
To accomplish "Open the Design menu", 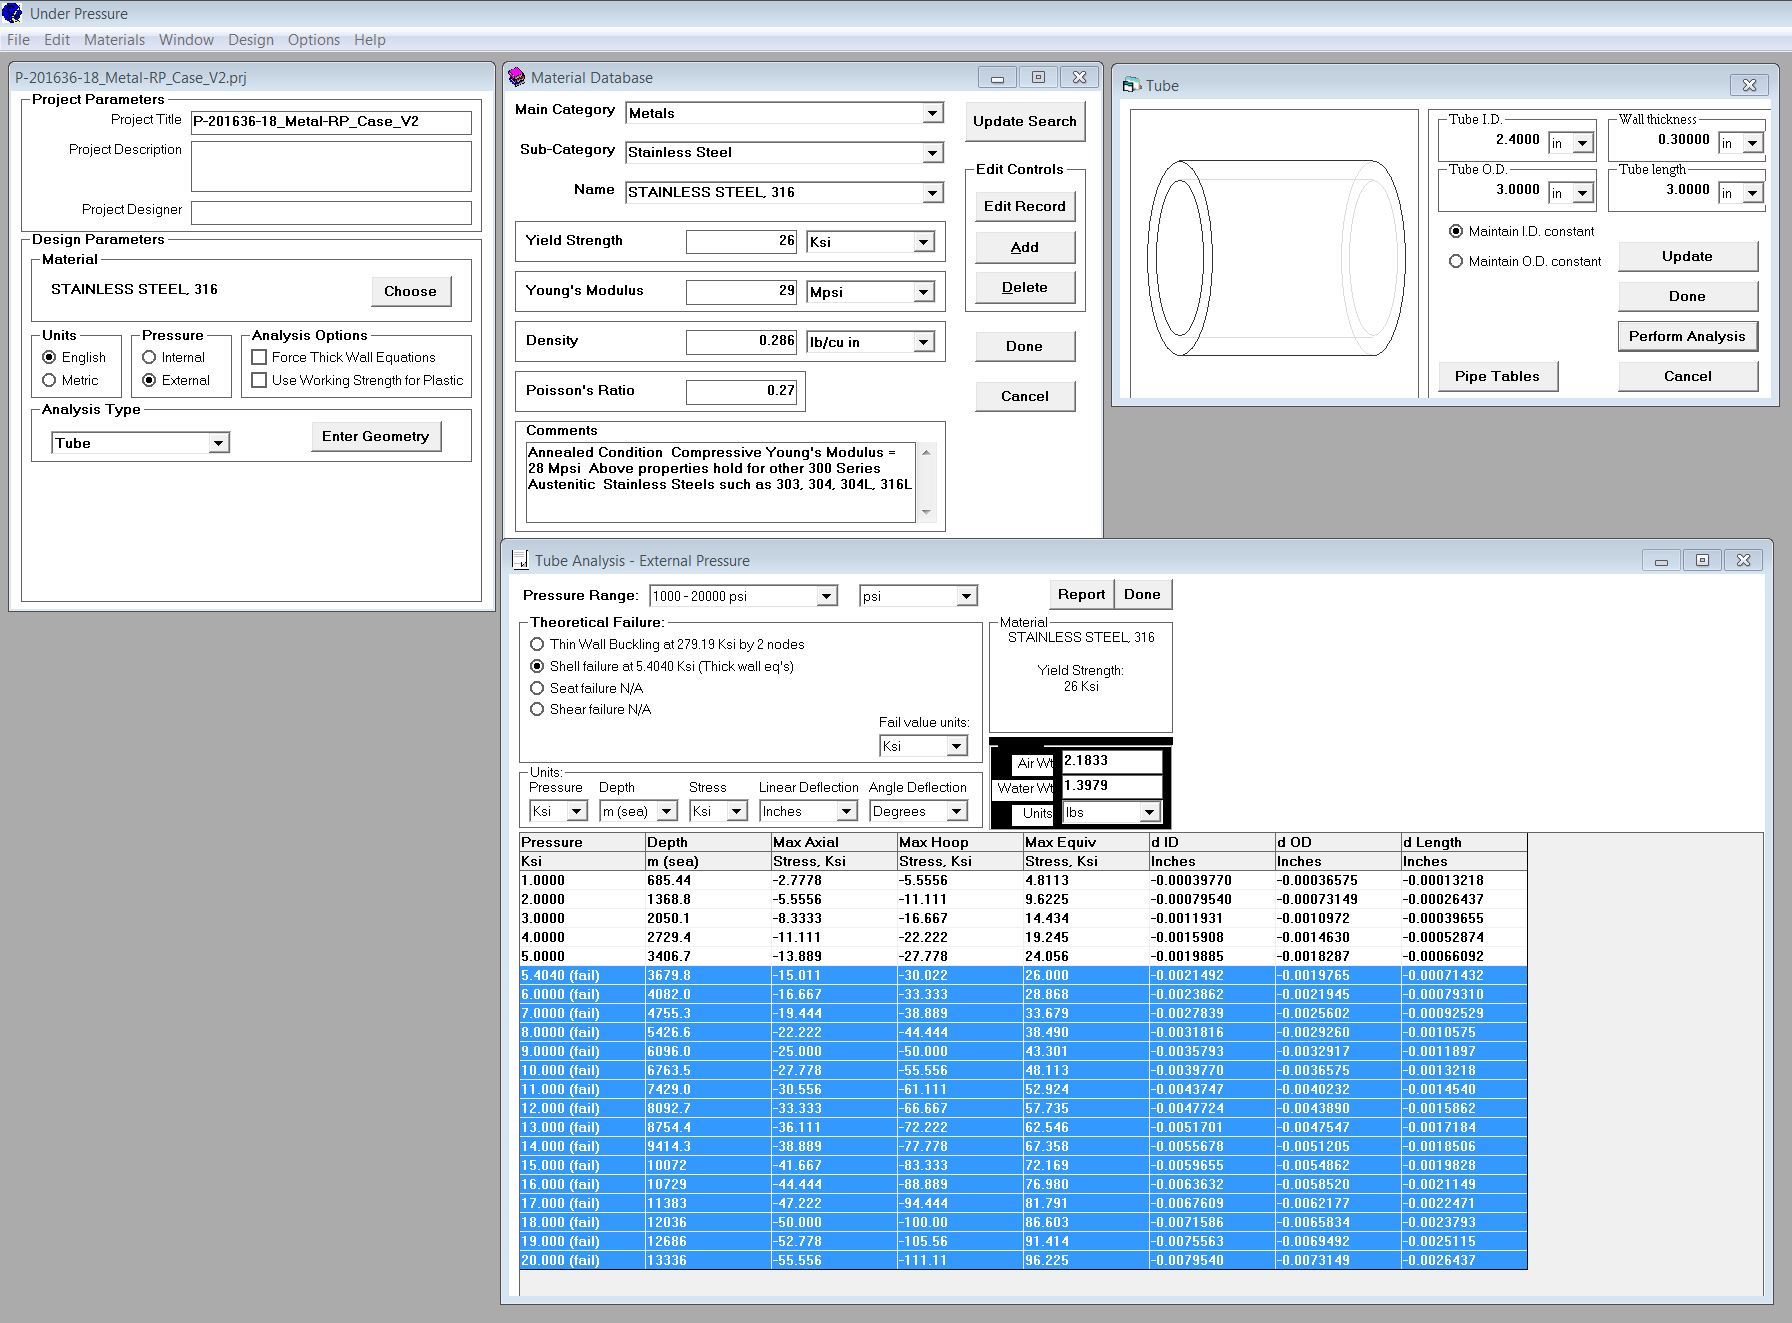I will pos(251,40).
